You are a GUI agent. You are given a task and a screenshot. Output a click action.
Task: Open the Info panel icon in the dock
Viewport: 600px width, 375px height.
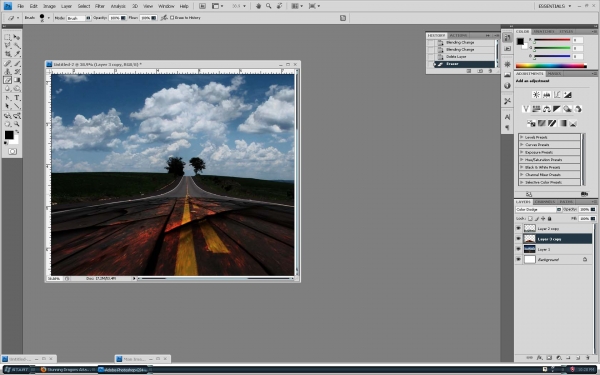(x=507, y=86)
